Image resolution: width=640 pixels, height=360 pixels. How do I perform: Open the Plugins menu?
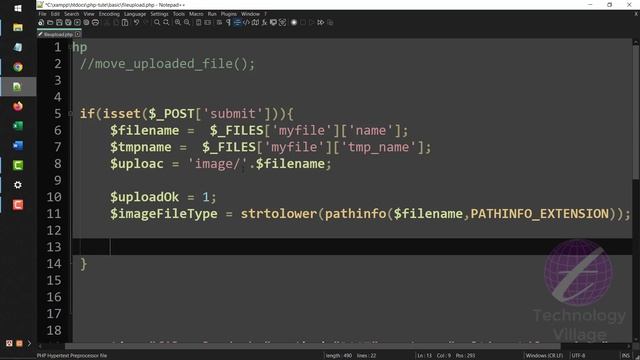[229, 14]
